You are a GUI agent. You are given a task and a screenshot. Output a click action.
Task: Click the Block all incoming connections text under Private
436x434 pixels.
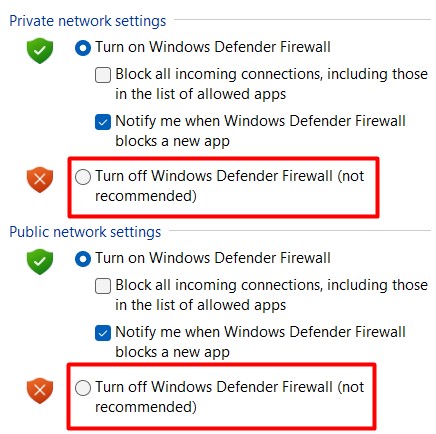(271, 84)
